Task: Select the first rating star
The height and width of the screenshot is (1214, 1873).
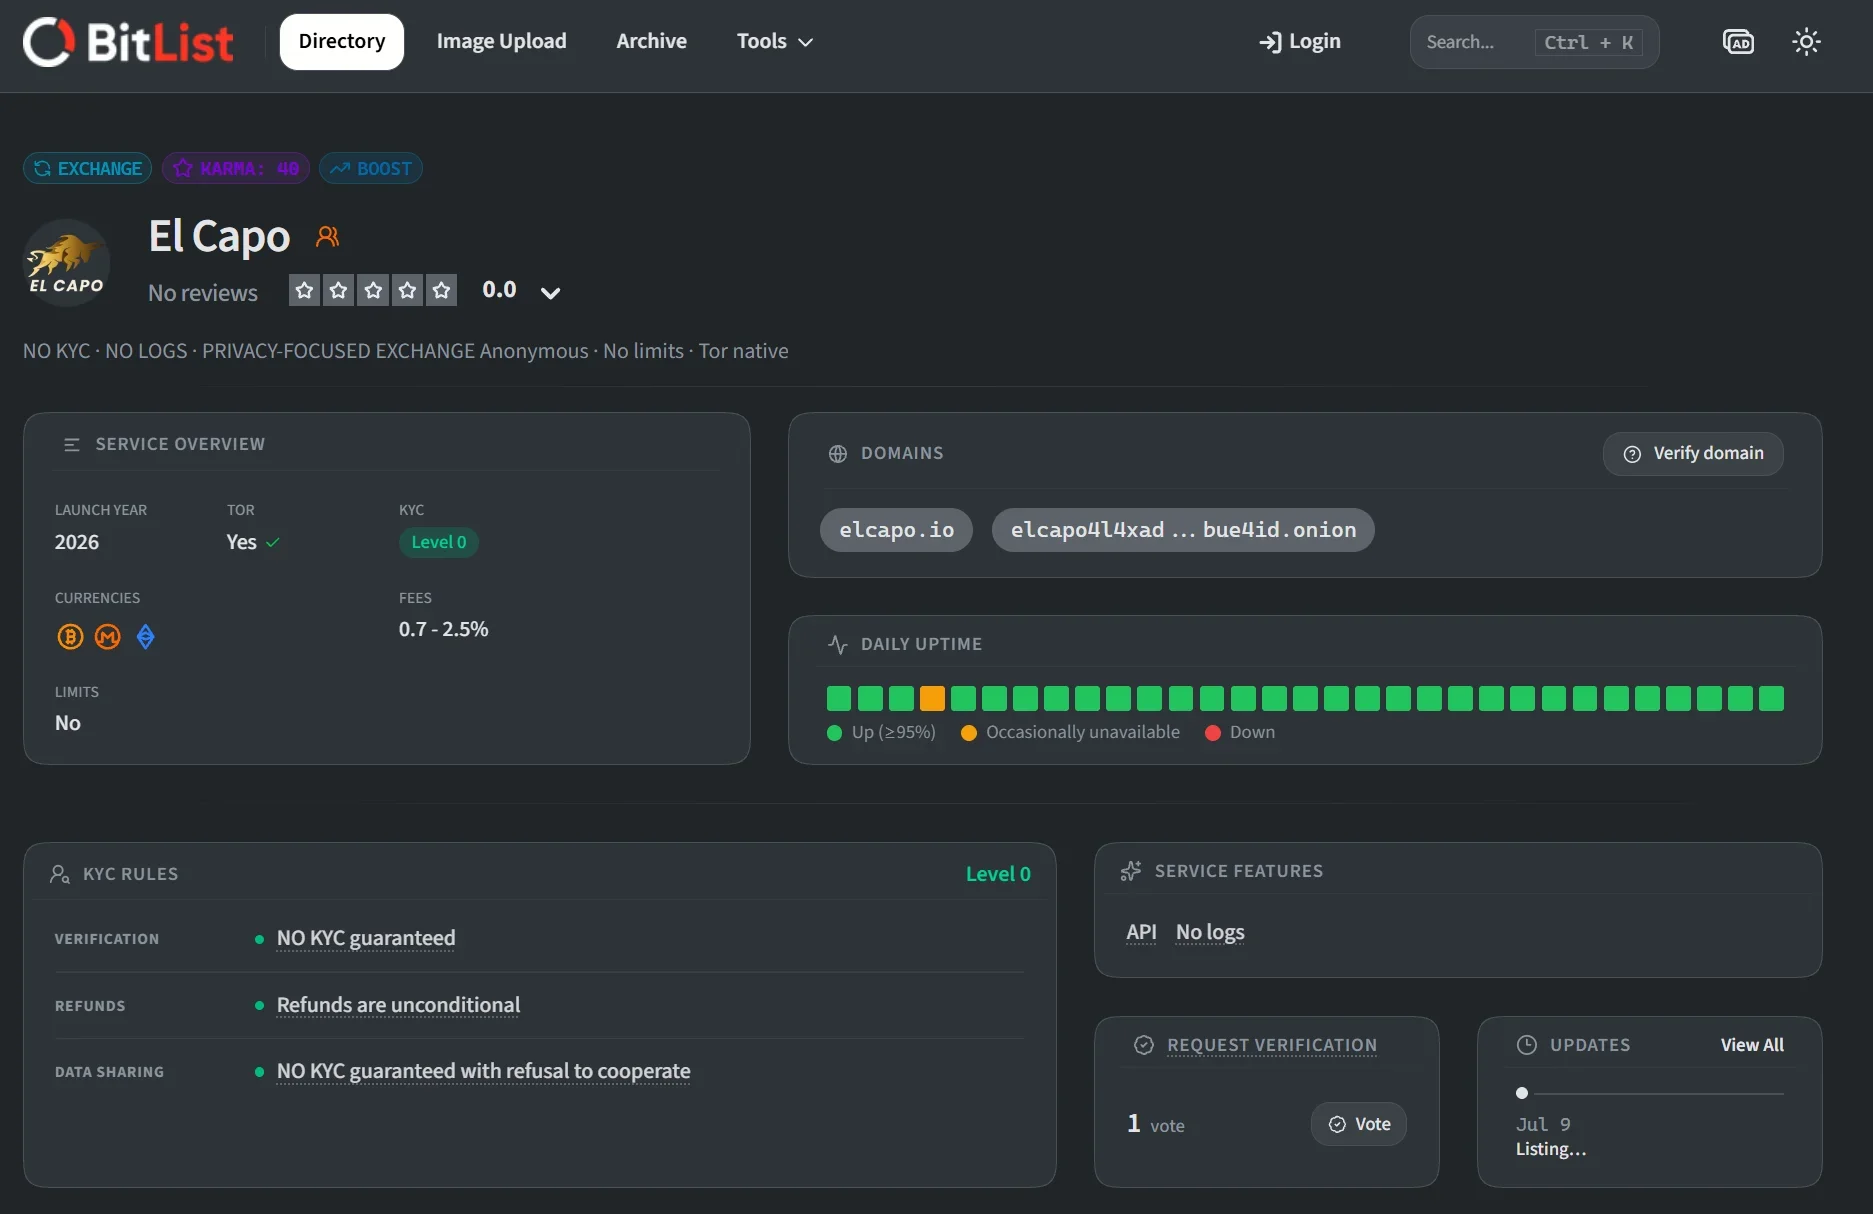Action: [305, 290]
